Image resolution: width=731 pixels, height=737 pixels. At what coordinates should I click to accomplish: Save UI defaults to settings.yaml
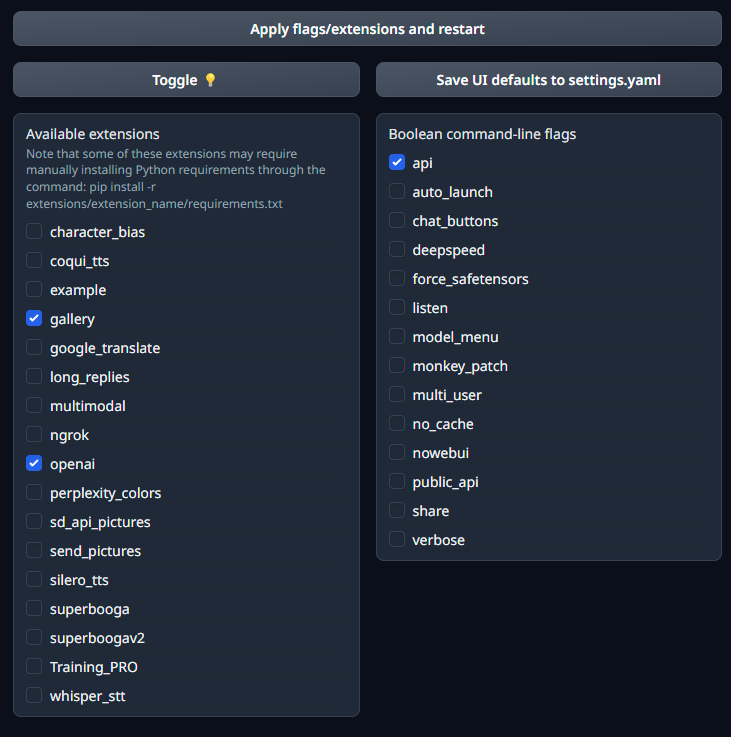pyautogui.click(x=549, y=79)
